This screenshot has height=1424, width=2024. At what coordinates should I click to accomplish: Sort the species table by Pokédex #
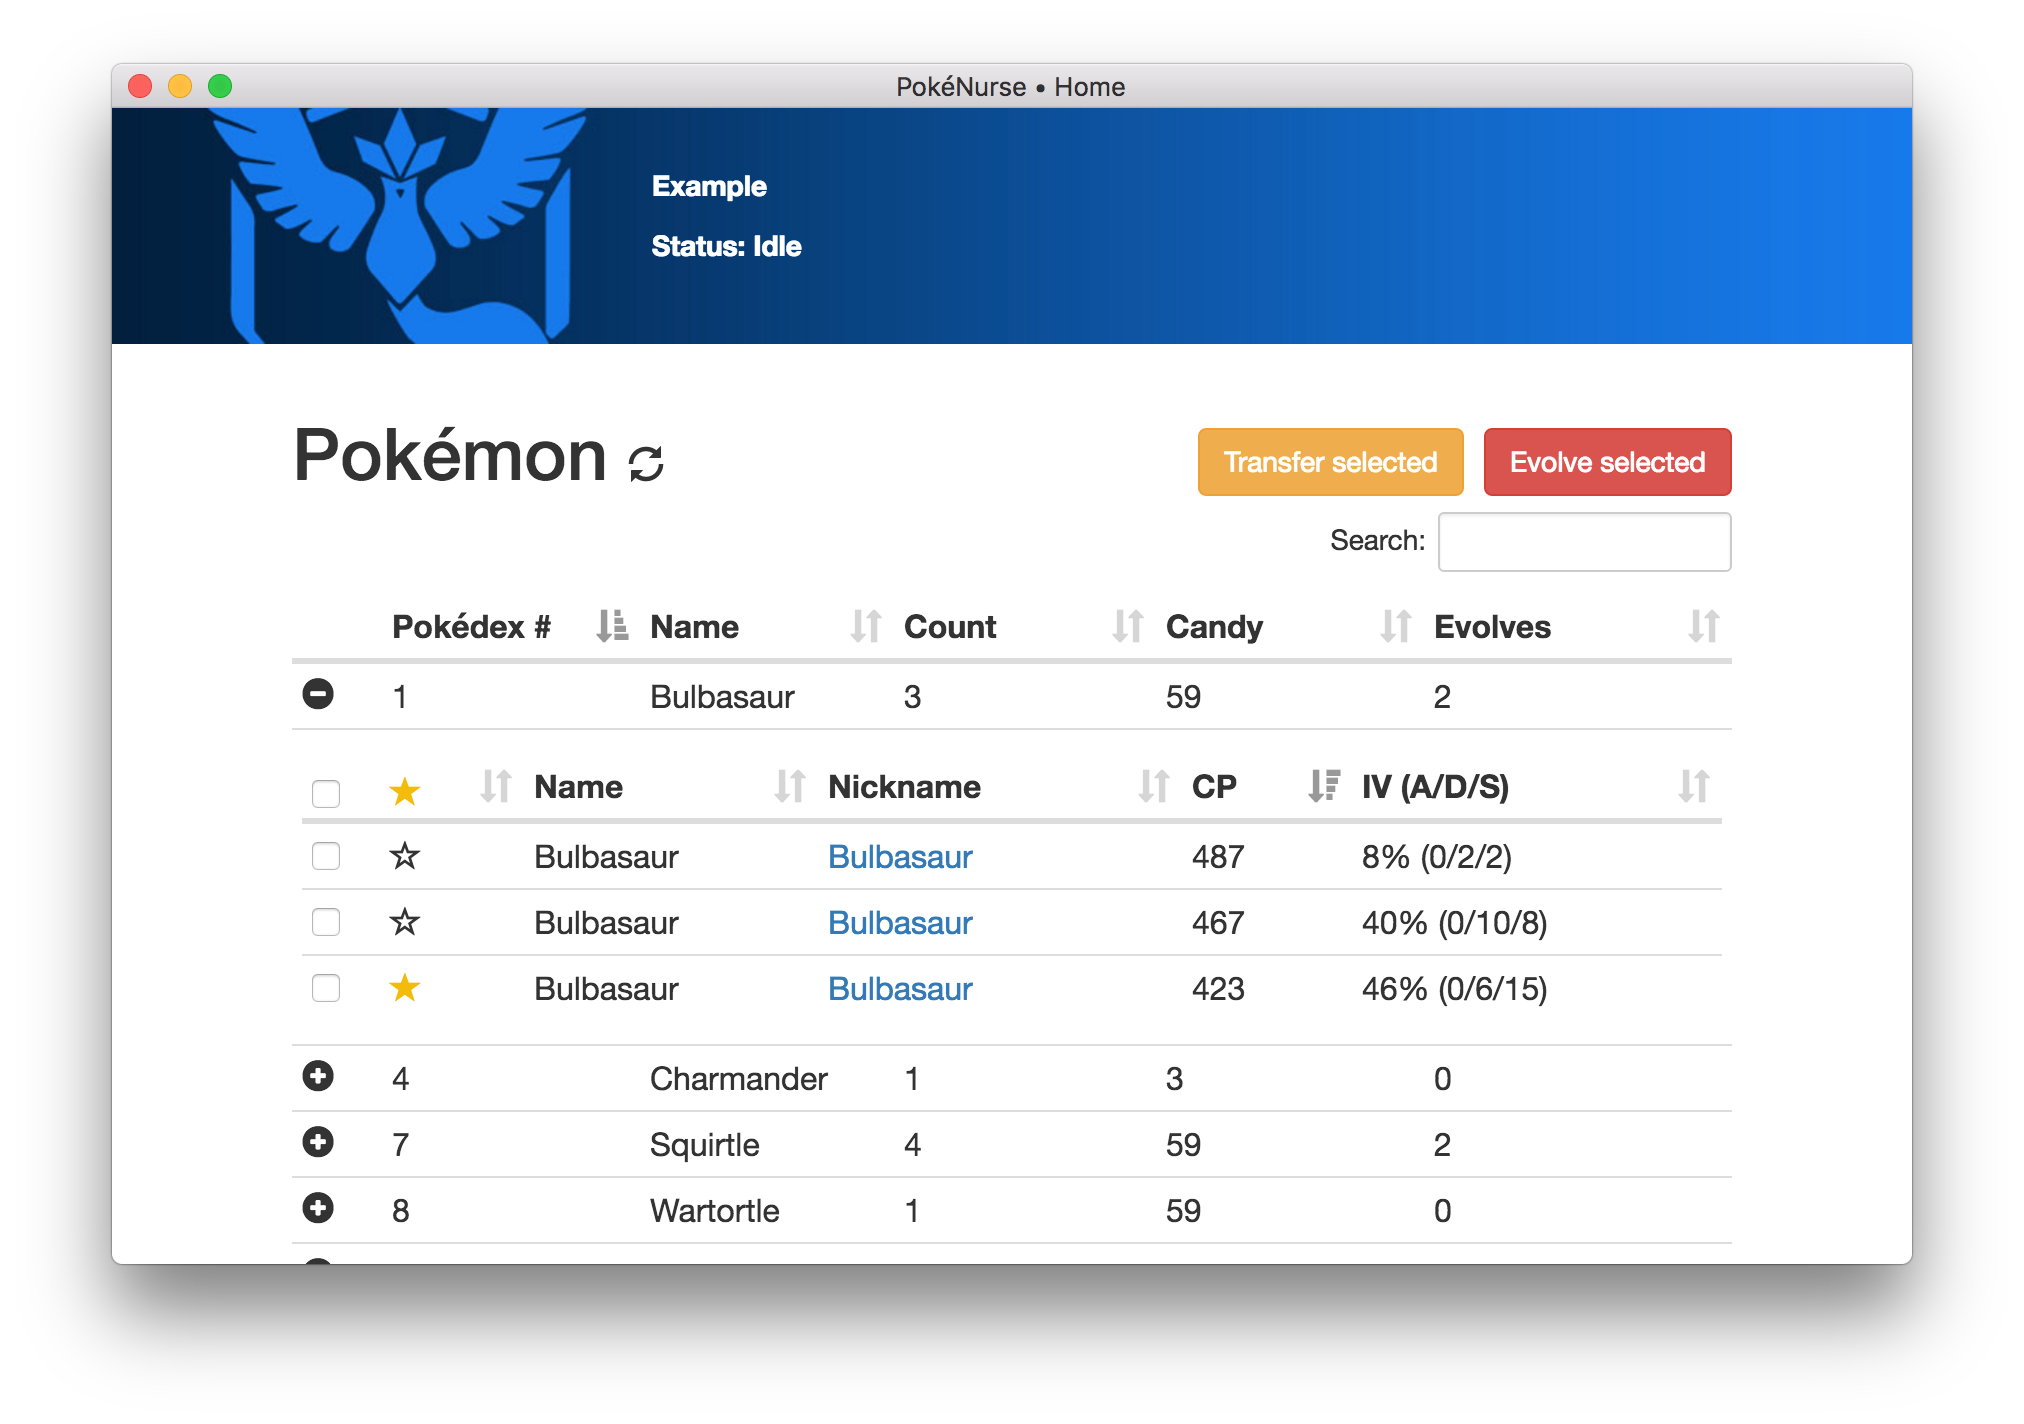click(472, 627)
